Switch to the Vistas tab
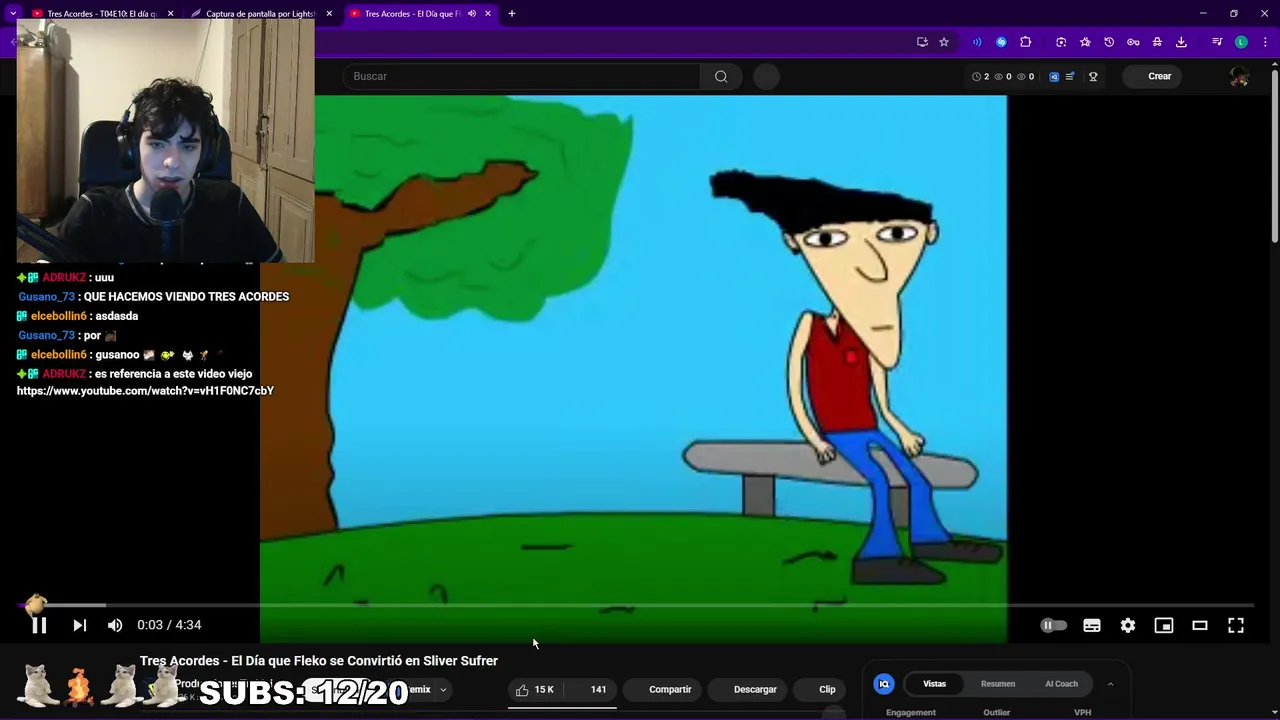The image size is (1280, 720). [934, 684]
